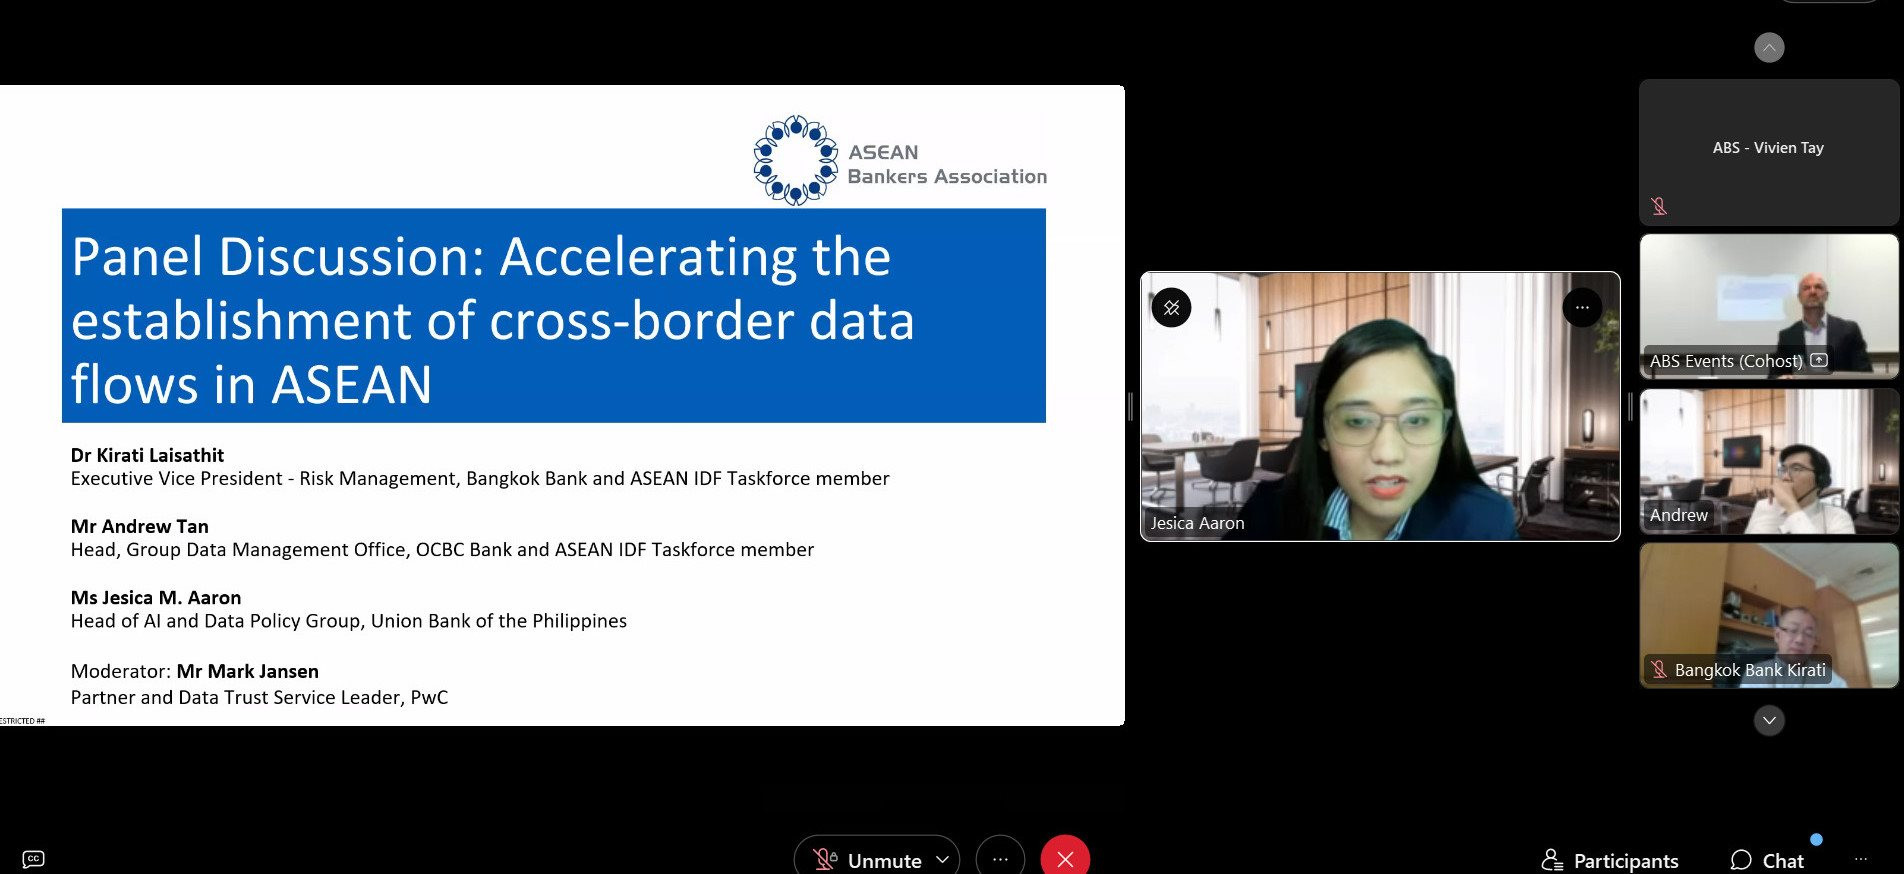Select Bangkok Bank Kirati video thumbnail
The image size is (1904, 874).
[1768, 615]
